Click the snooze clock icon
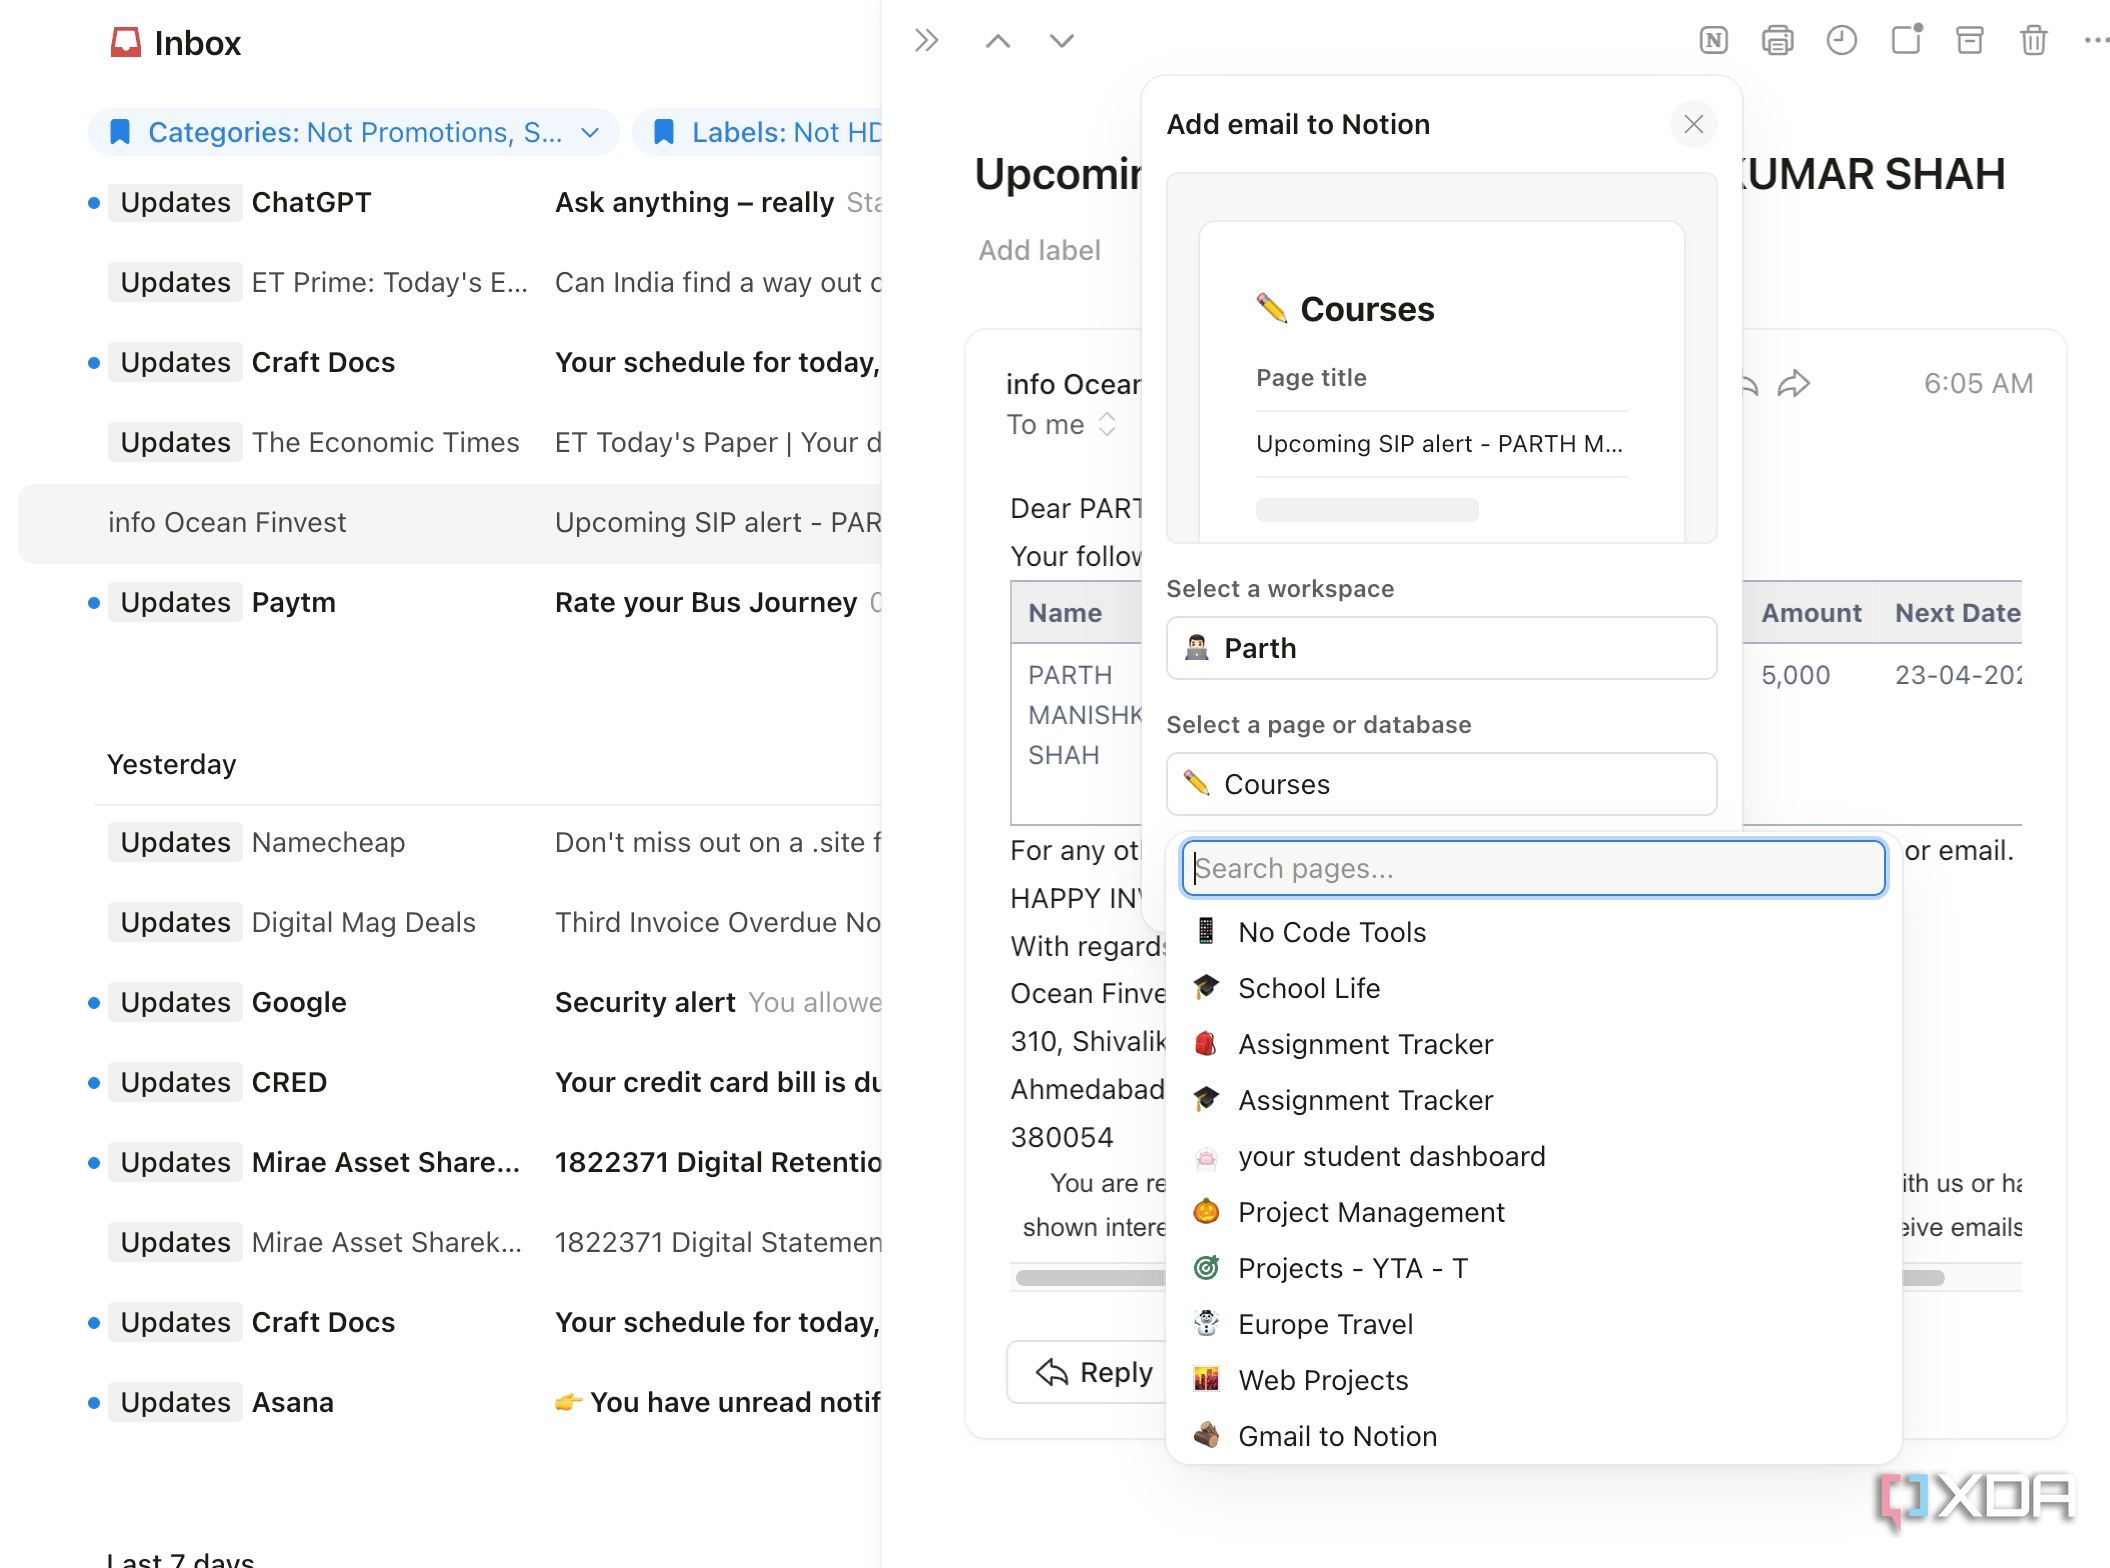 click(1841, 41)
